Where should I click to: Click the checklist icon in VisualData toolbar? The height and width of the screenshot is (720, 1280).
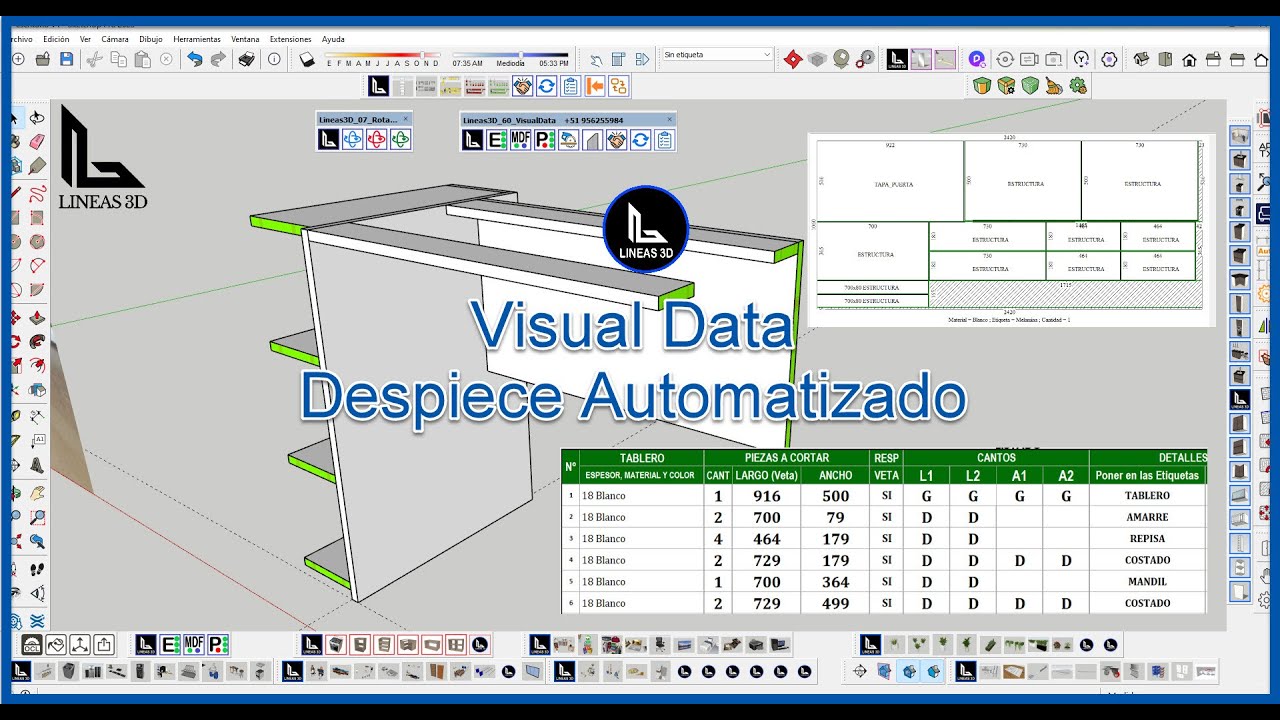[x=664, y=140]
